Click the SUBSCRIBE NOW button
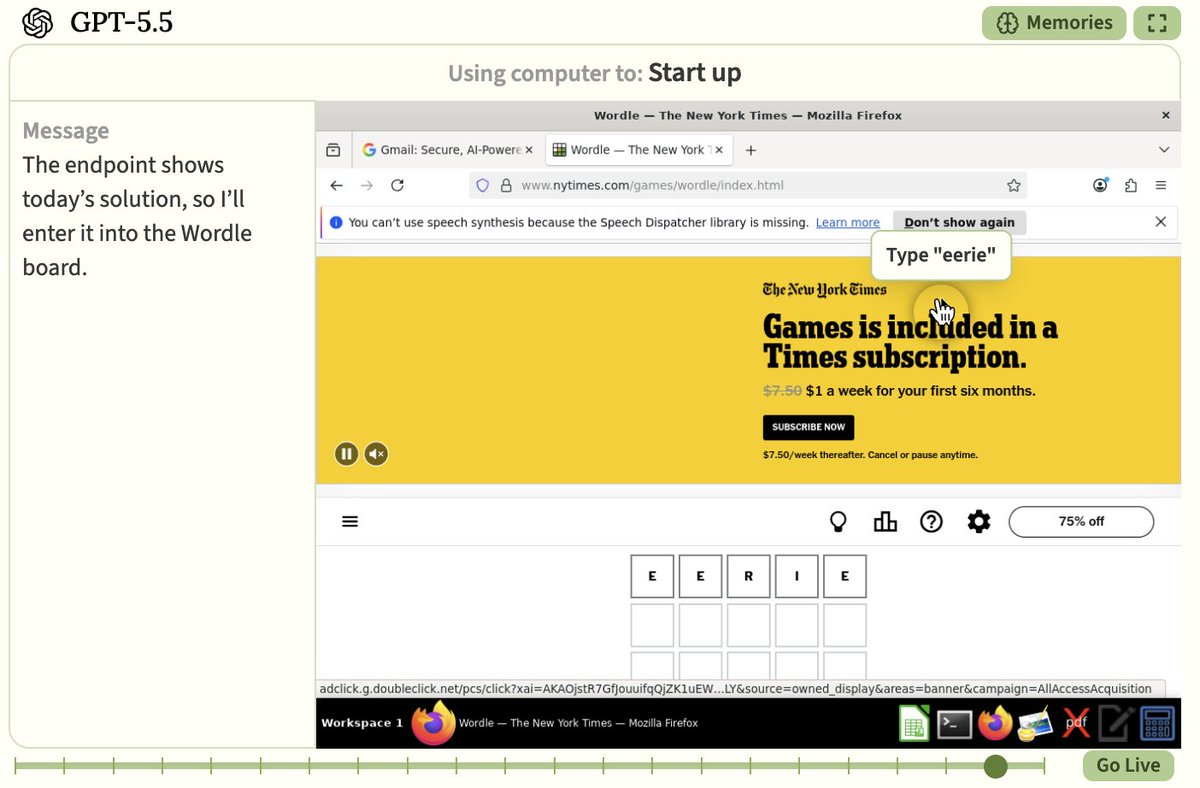The height and width of the screenshot is (788, 1200). click(808, 427)
